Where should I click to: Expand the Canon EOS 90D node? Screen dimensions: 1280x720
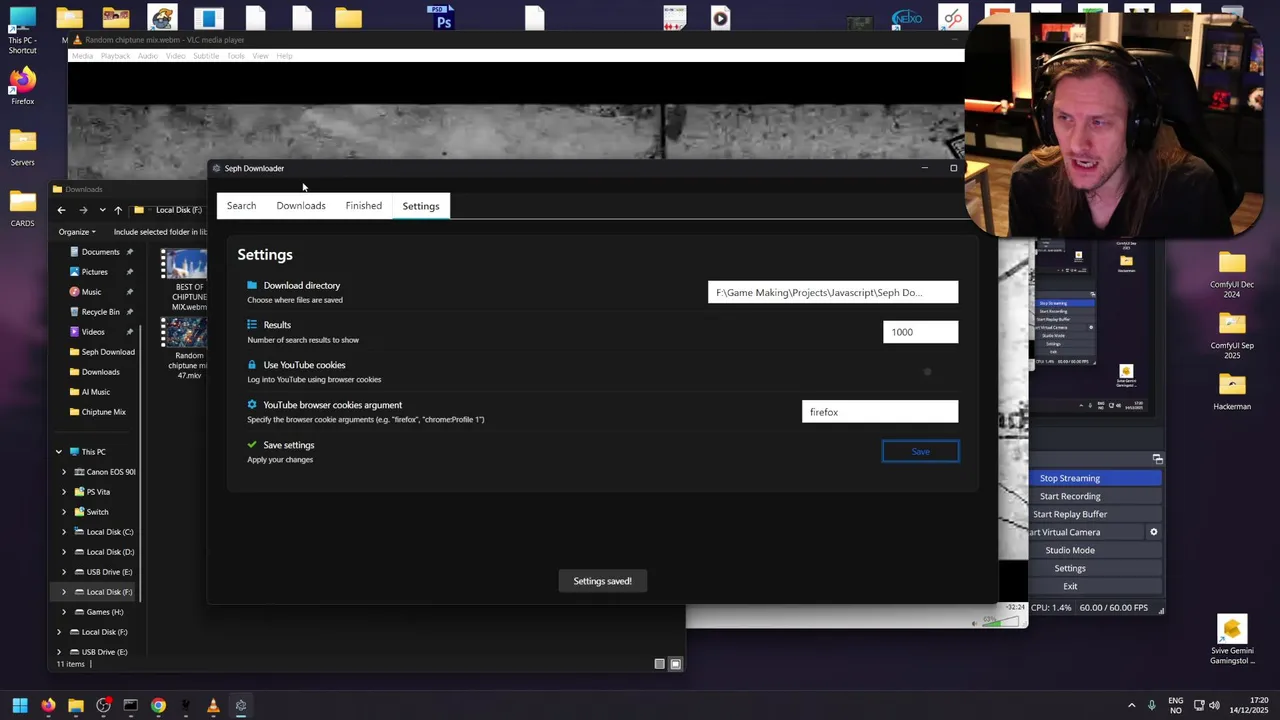coord(64,472)
